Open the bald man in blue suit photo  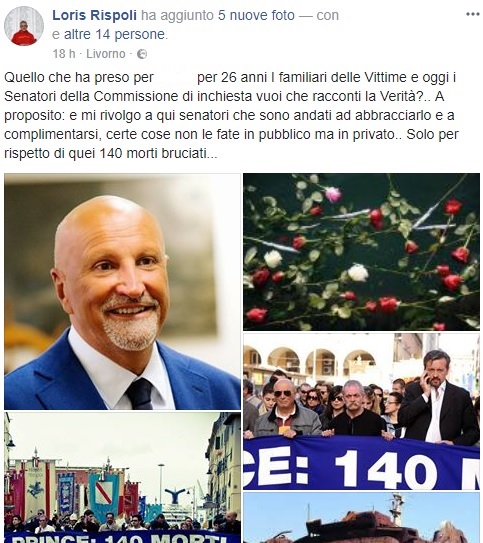[x=122, y=292]
